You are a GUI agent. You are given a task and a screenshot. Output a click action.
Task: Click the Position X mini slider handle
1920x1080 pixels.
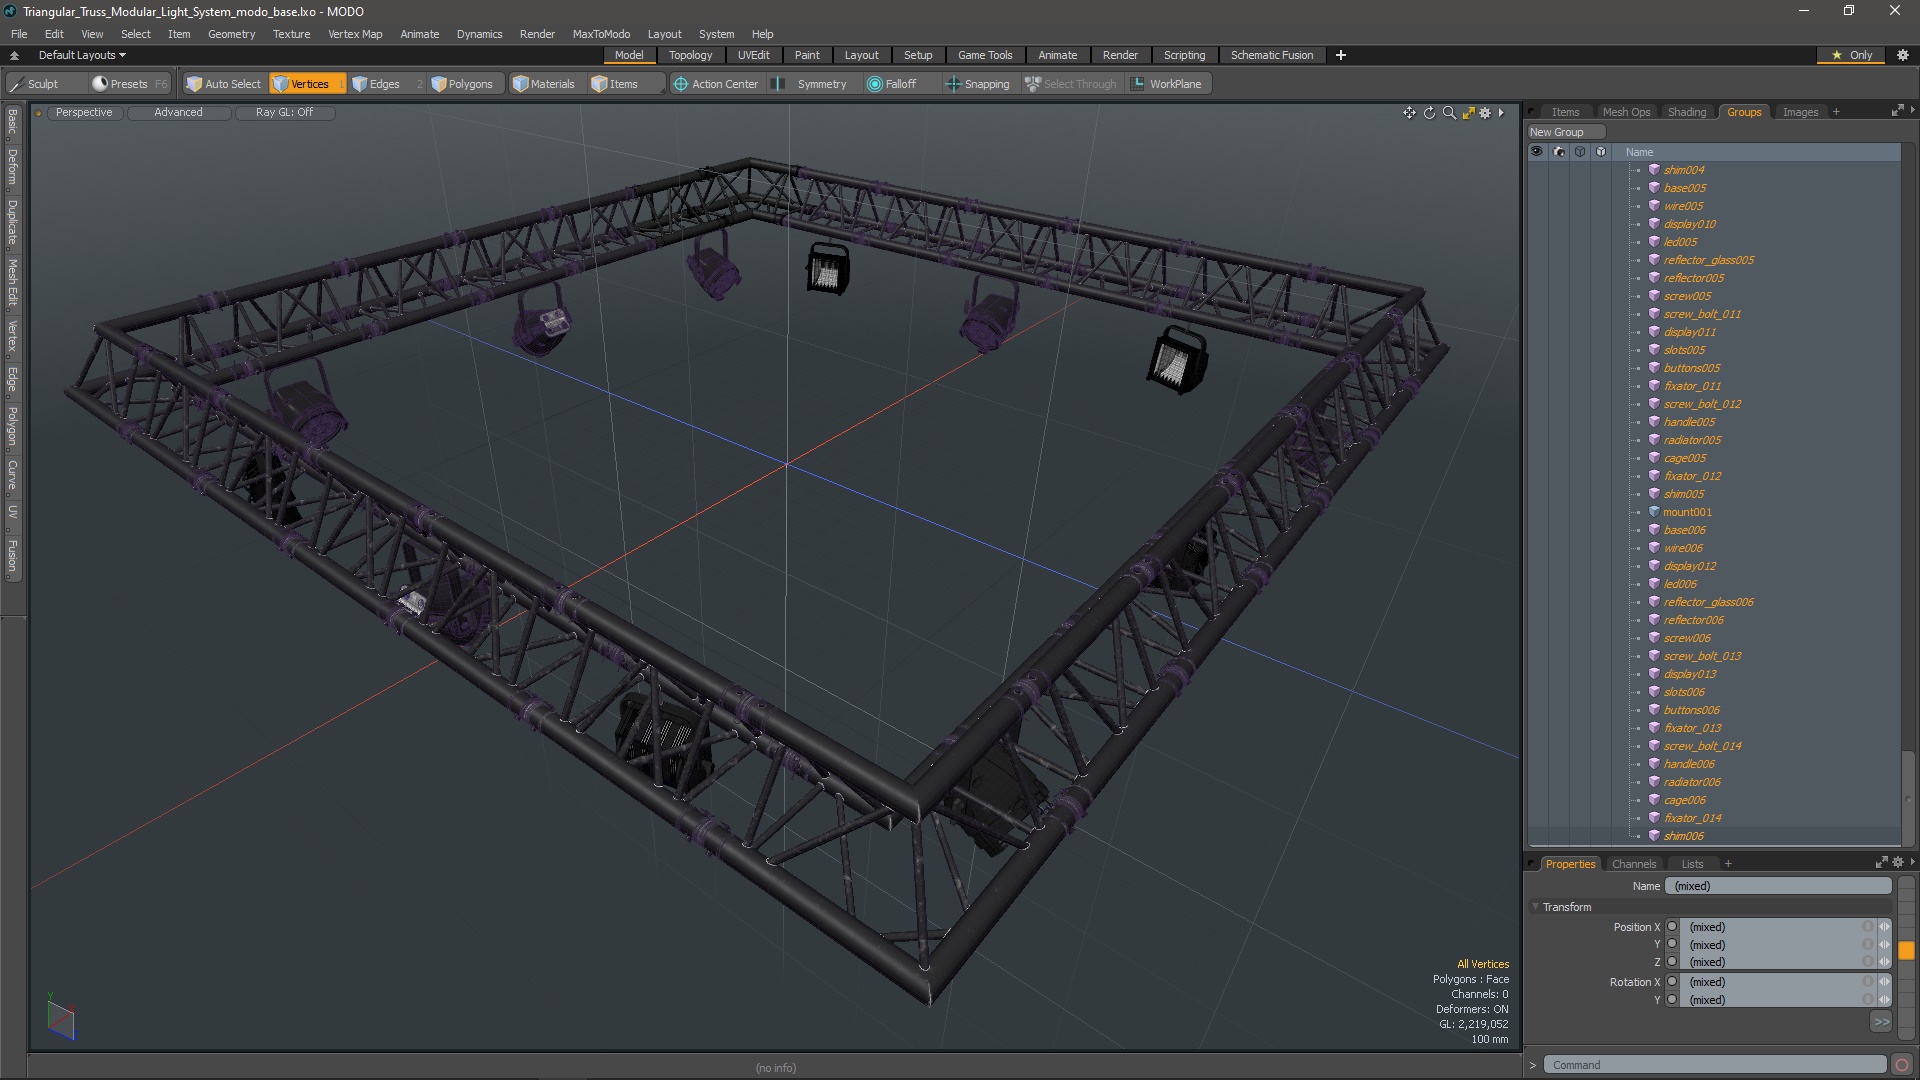pos(1884,927)
